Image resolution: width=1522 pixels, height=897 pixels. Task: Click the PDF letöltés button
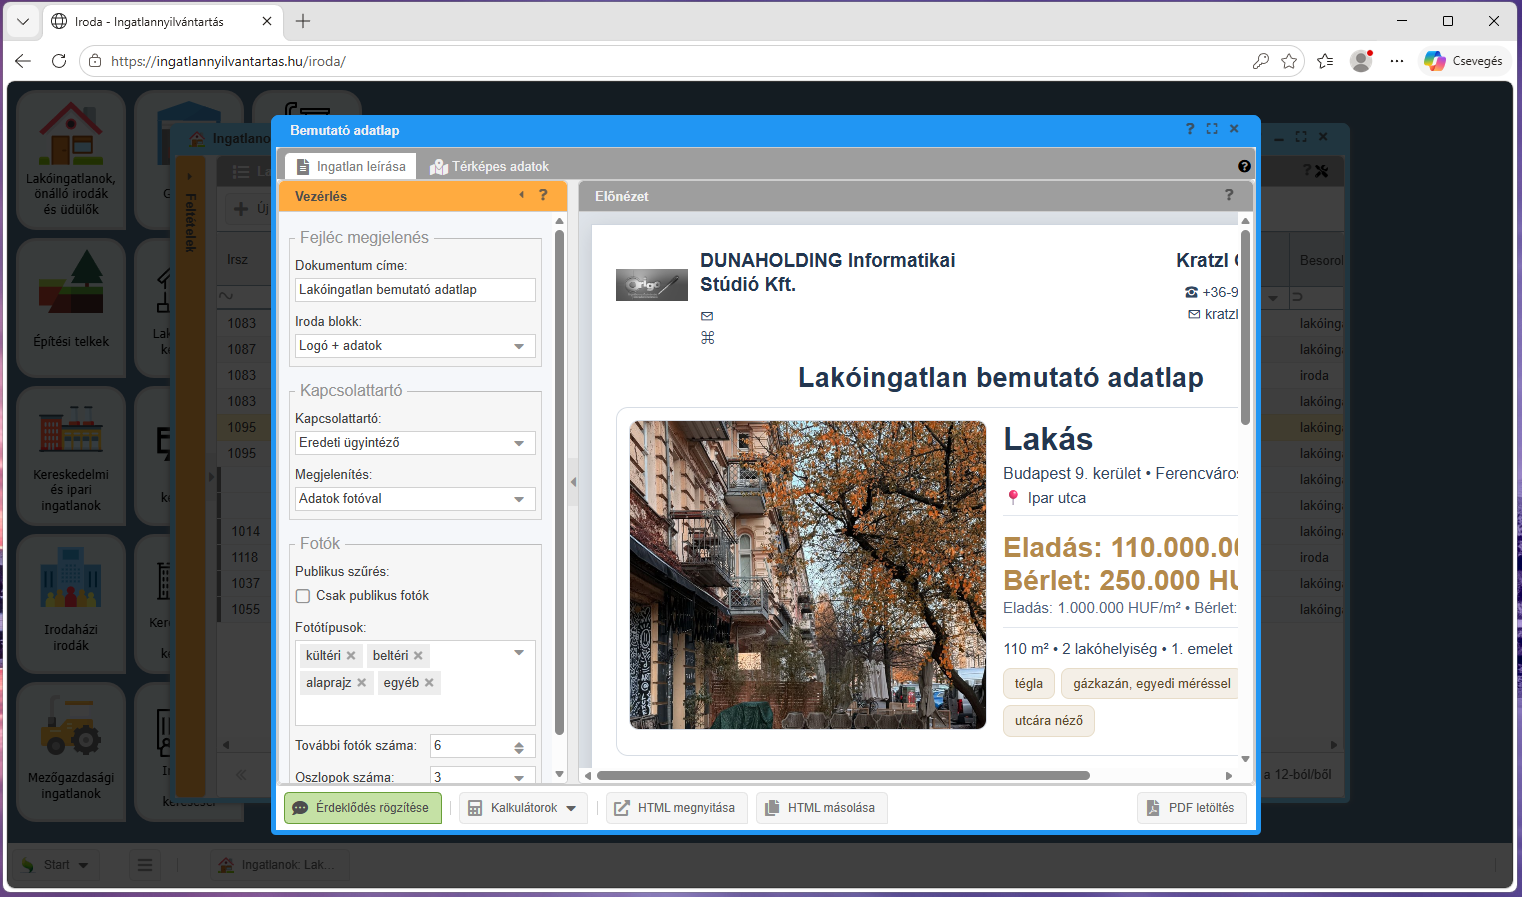tap(1192, 808)
